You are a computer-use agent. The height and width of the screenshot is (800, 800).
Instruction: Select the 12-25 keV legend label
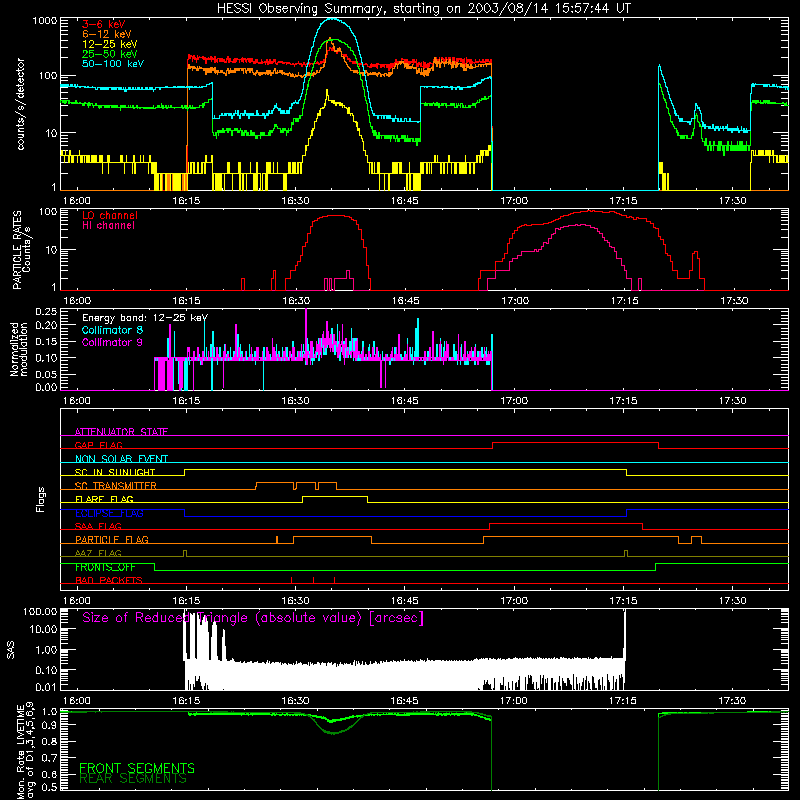(110, 44)
